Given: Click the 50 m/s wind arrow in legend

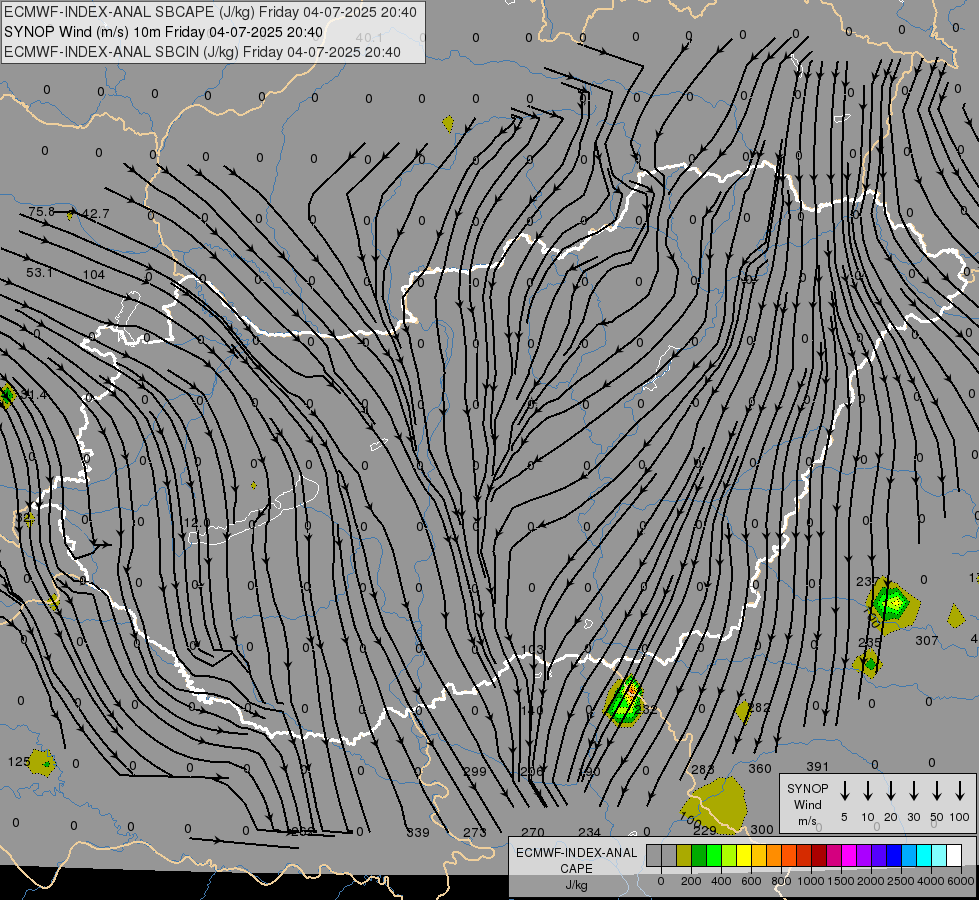Looking at the screenshot, I should pos(937,791).
